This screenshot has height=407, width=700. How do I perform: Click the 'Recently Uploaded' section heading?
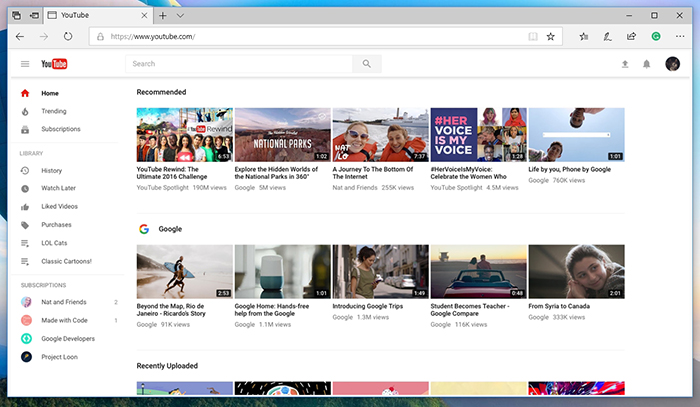click(167, 366)
